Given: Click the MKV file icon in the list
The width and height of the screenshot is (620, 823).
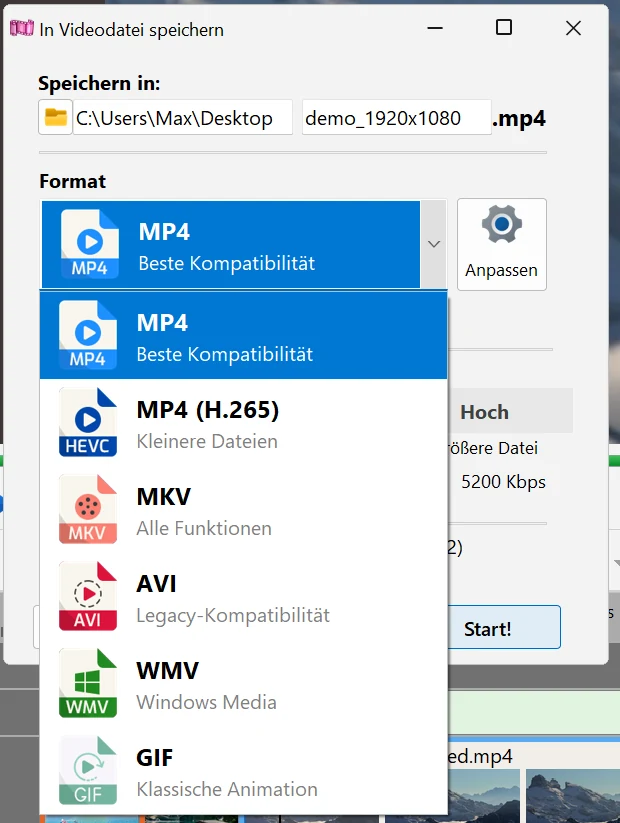Looking at the screenshot, I should pos(88,509).
